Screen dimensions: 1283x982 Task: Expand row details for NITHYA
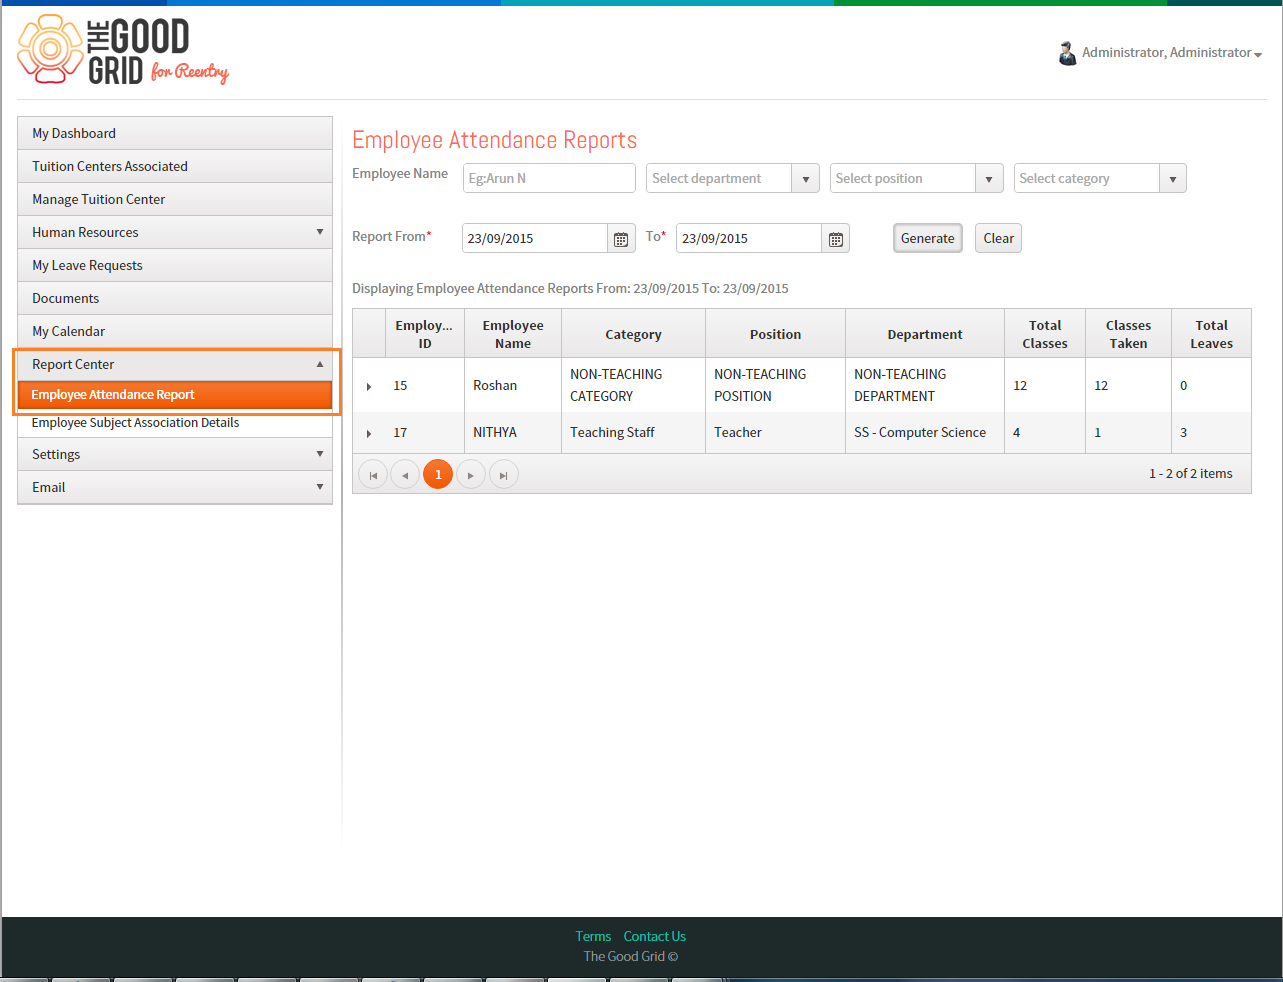click(x=369, y=433)
